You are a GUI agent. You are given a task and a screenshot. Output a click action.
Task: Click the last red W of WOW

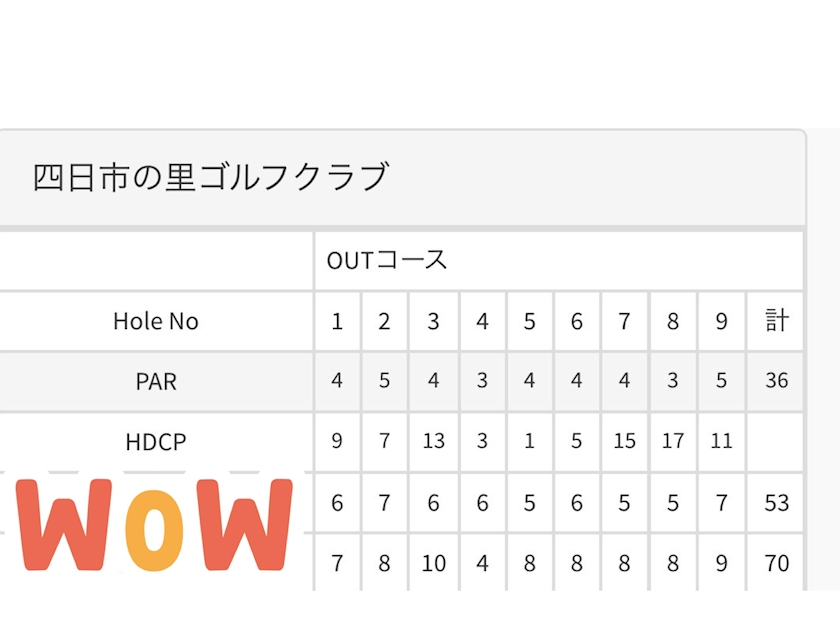(244, 524)
